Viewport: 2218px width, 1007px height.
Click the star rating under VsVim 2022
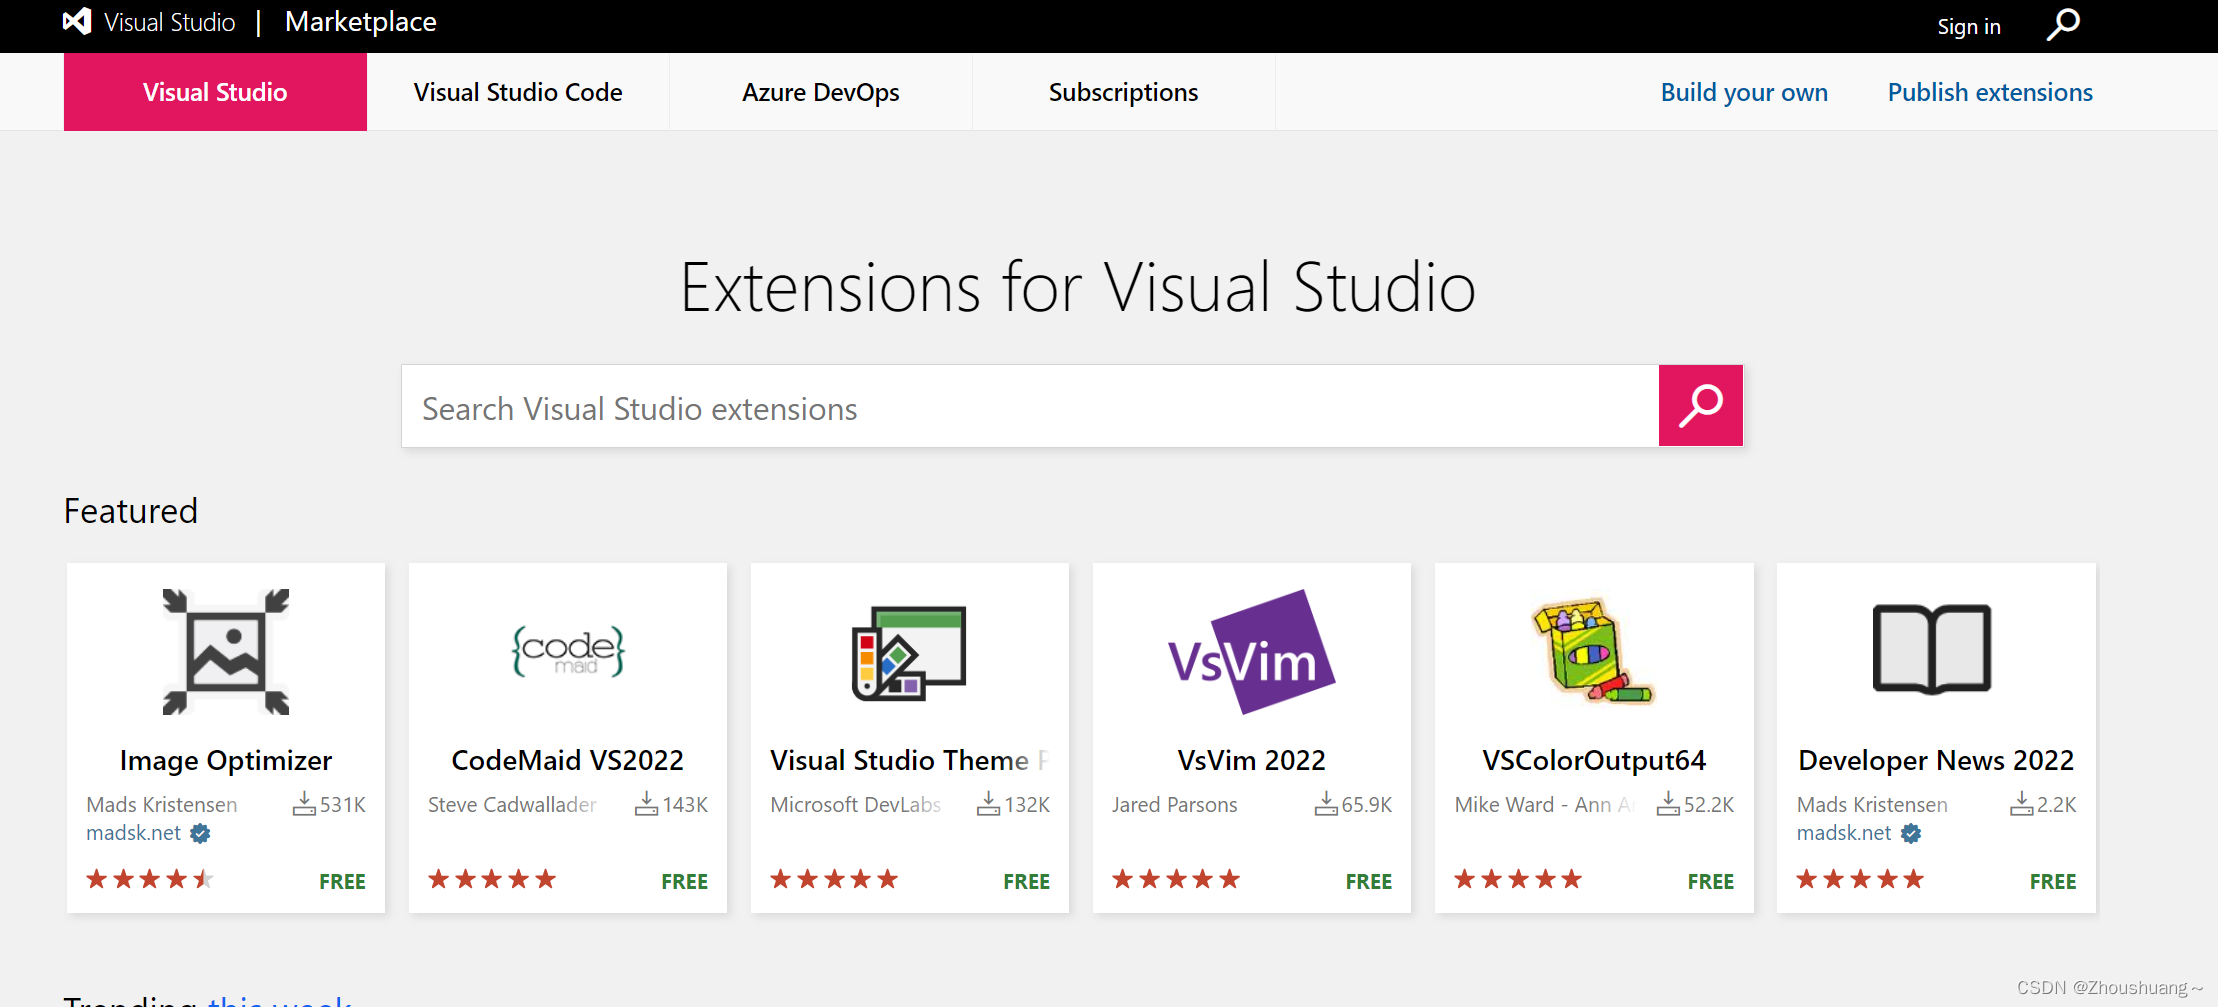pos(1176,878)
